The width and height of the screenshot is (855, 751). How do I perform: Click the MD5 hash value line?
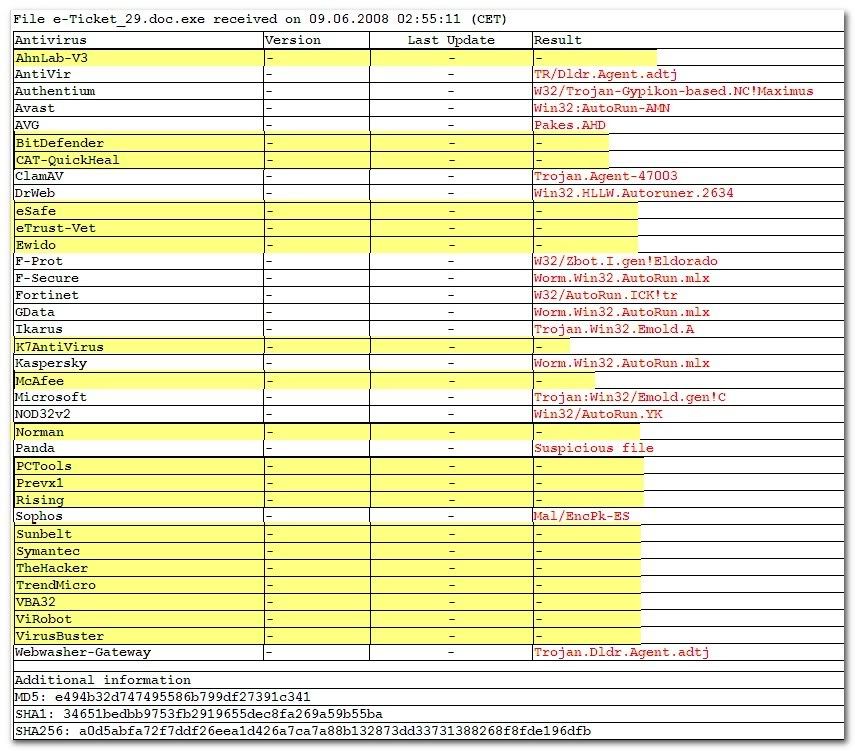click(163, 697)
